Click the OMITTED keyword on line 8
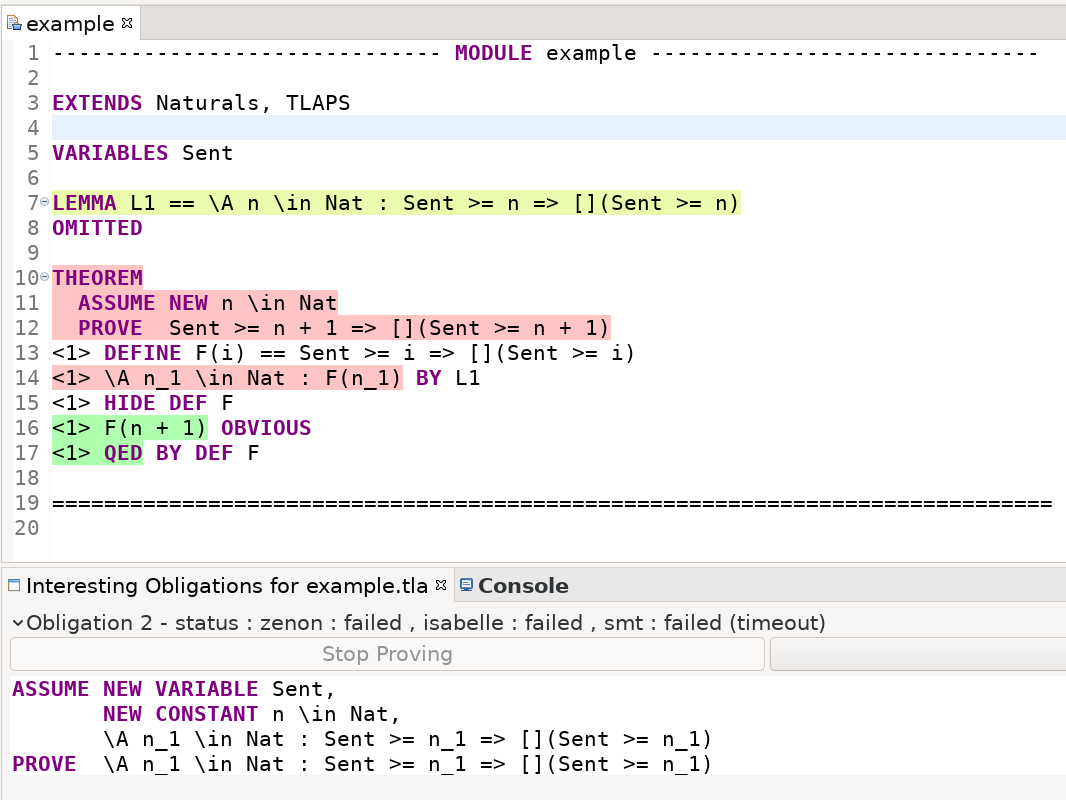 tap(97, 228)
